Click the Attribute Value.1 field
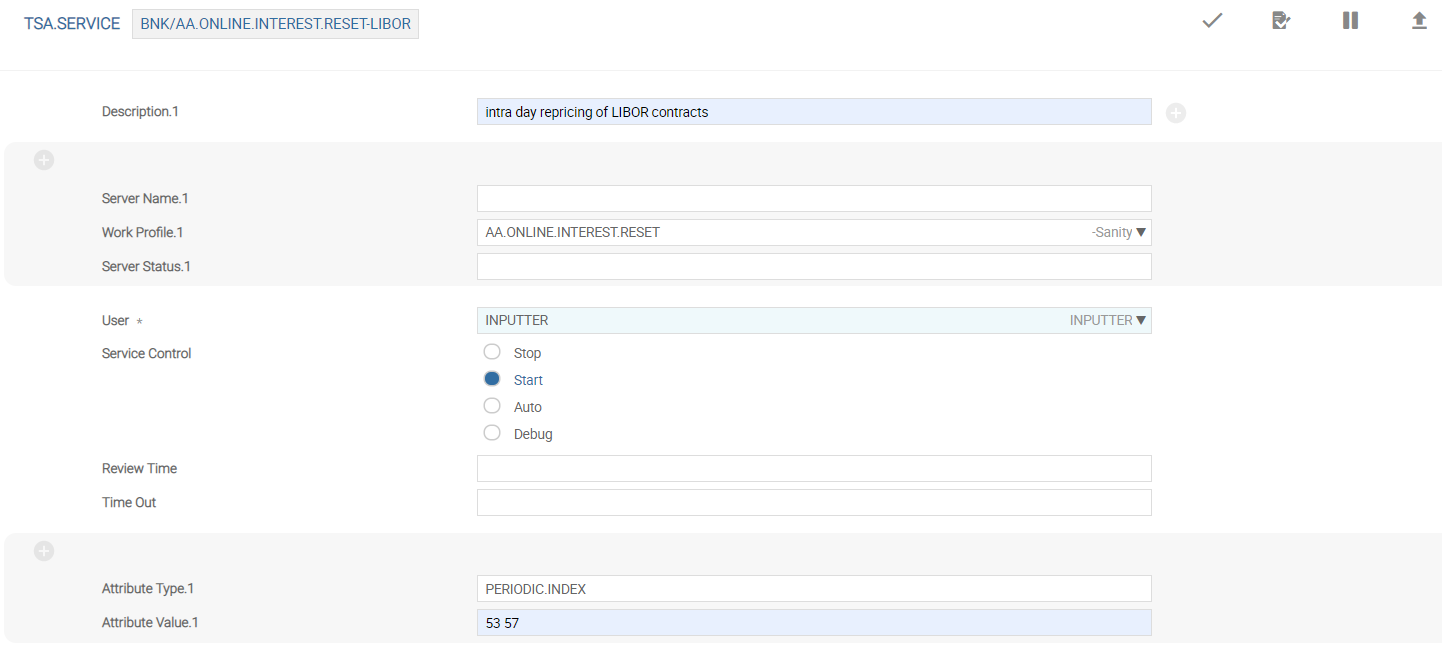Viewport: 1442px width, 655px height. tap(813, 623)
